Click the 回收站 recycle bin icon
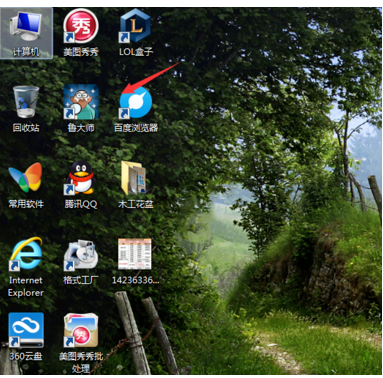The image size is (383, 378). point(26,102)
